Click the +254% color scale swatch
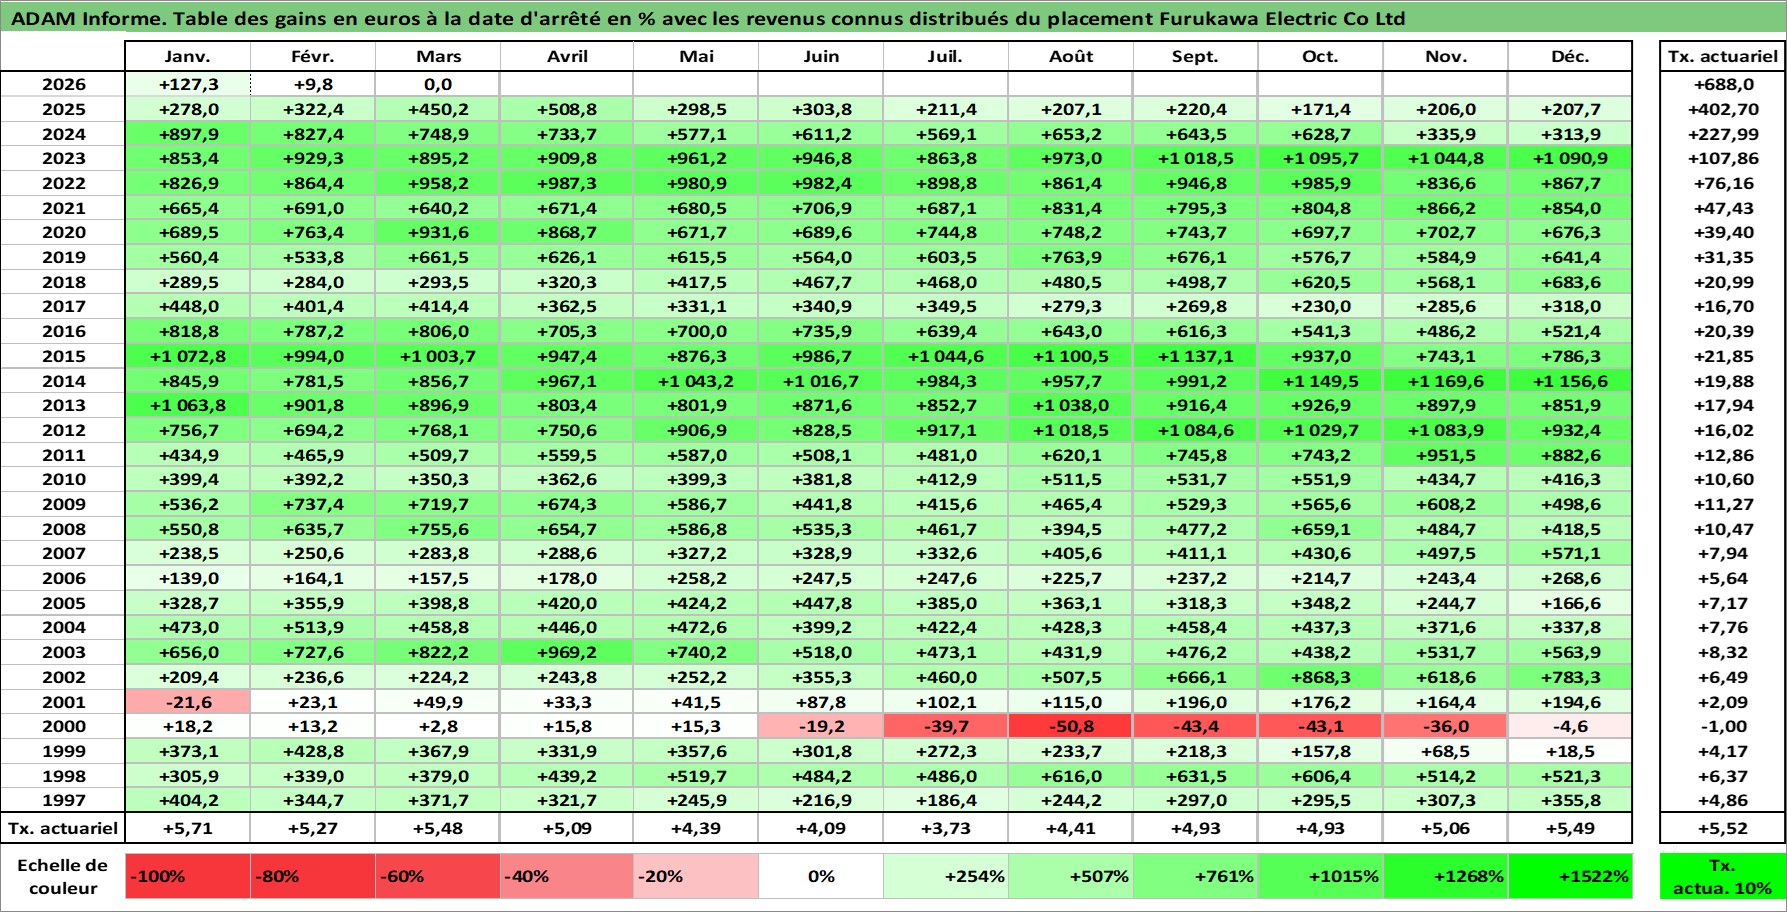 click(x=946, y=876)
